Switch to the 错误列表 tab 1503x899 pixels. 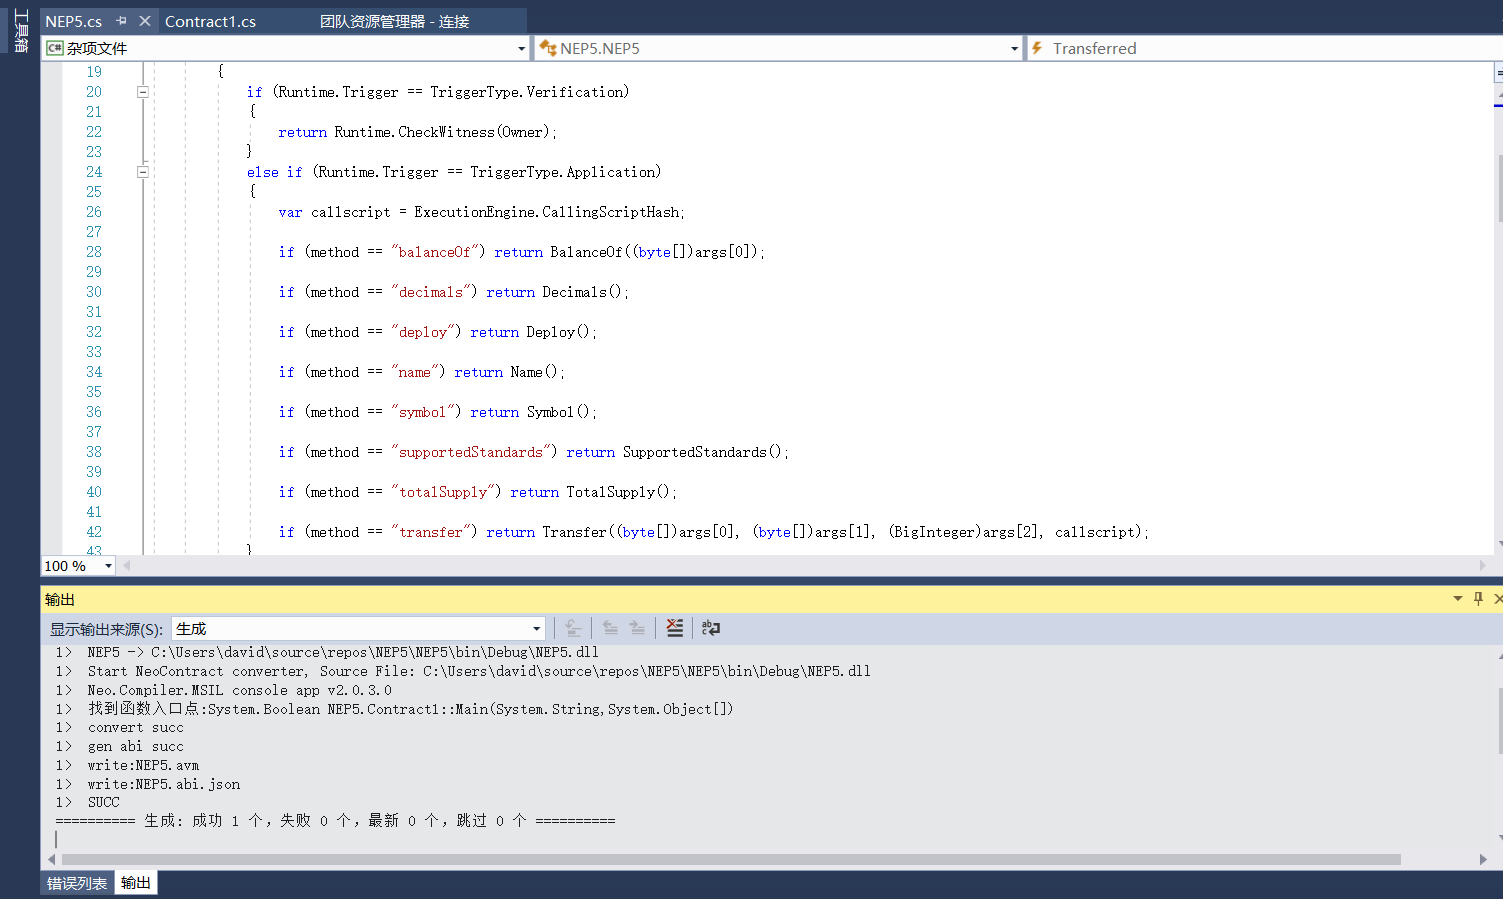click(x=77, y=883)
